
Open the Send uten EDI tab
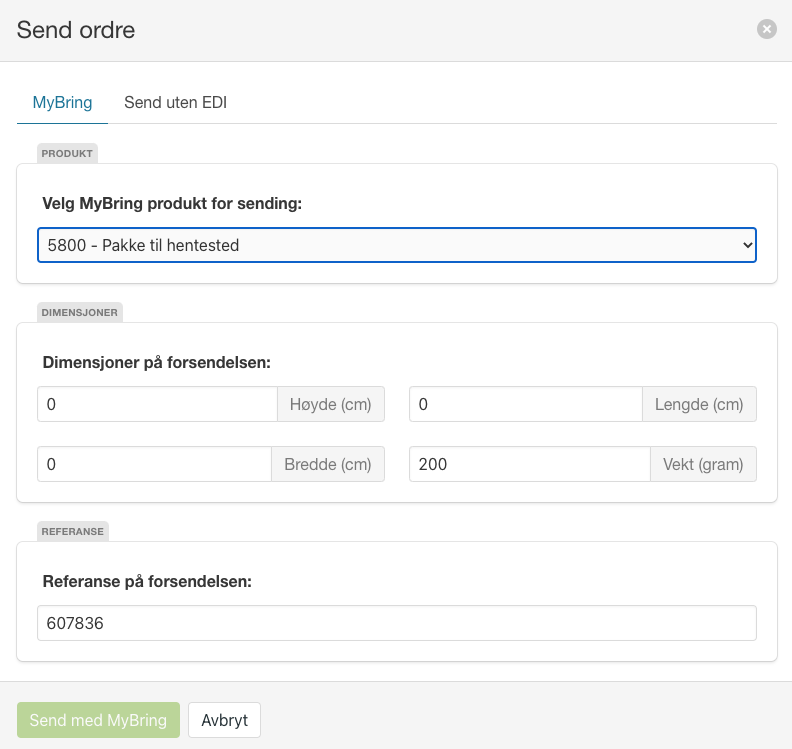click(175, 103)
